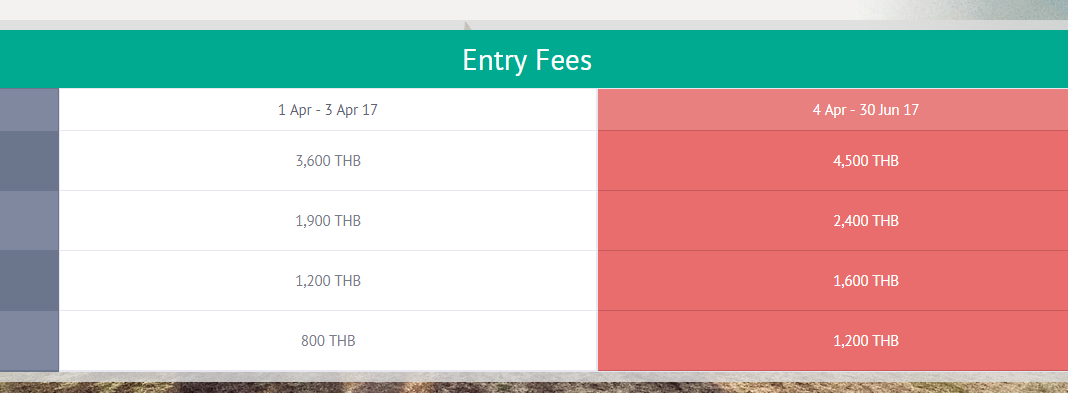
Task: Click the small triangle pointer above Entry Fees header
Action: 467,26
